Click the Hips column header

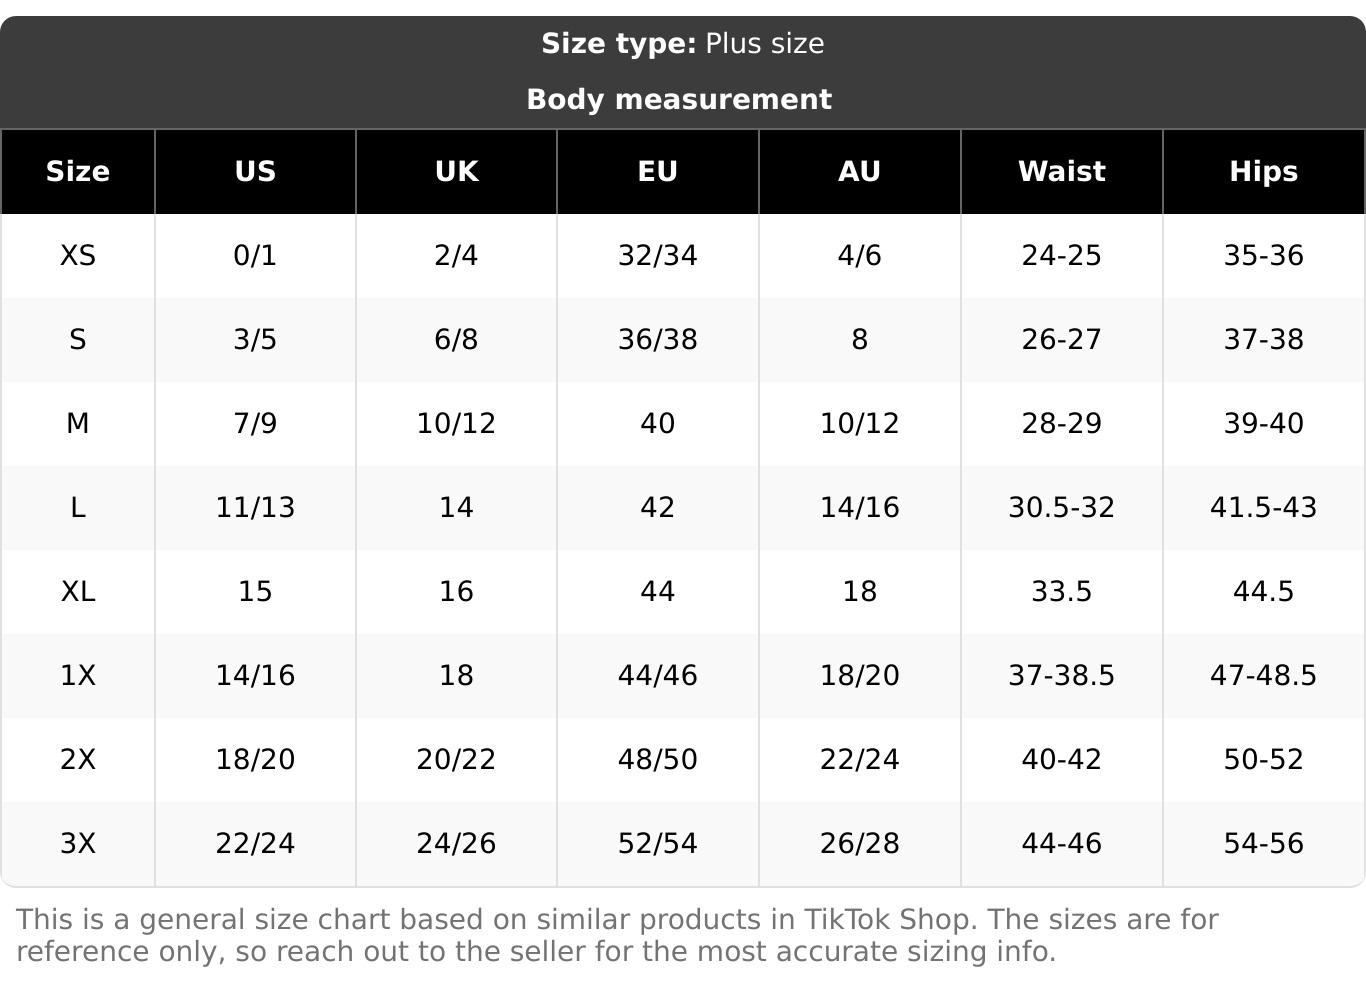[1263, 171]
